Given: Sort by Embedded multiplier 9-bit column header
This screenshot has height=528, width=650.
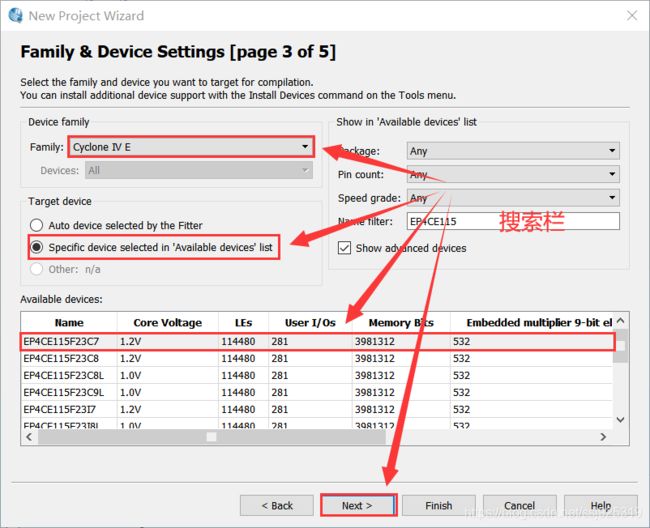Looking at the screenshot, I should 531,322.
